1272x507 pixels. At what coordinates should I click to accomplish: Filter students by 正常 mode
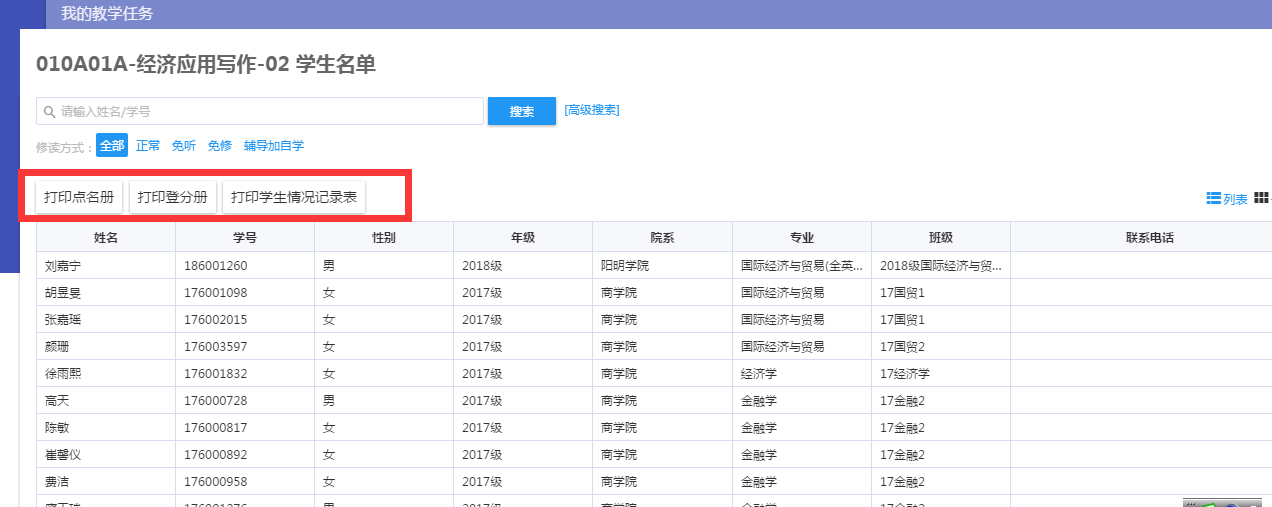coord(148,146)
